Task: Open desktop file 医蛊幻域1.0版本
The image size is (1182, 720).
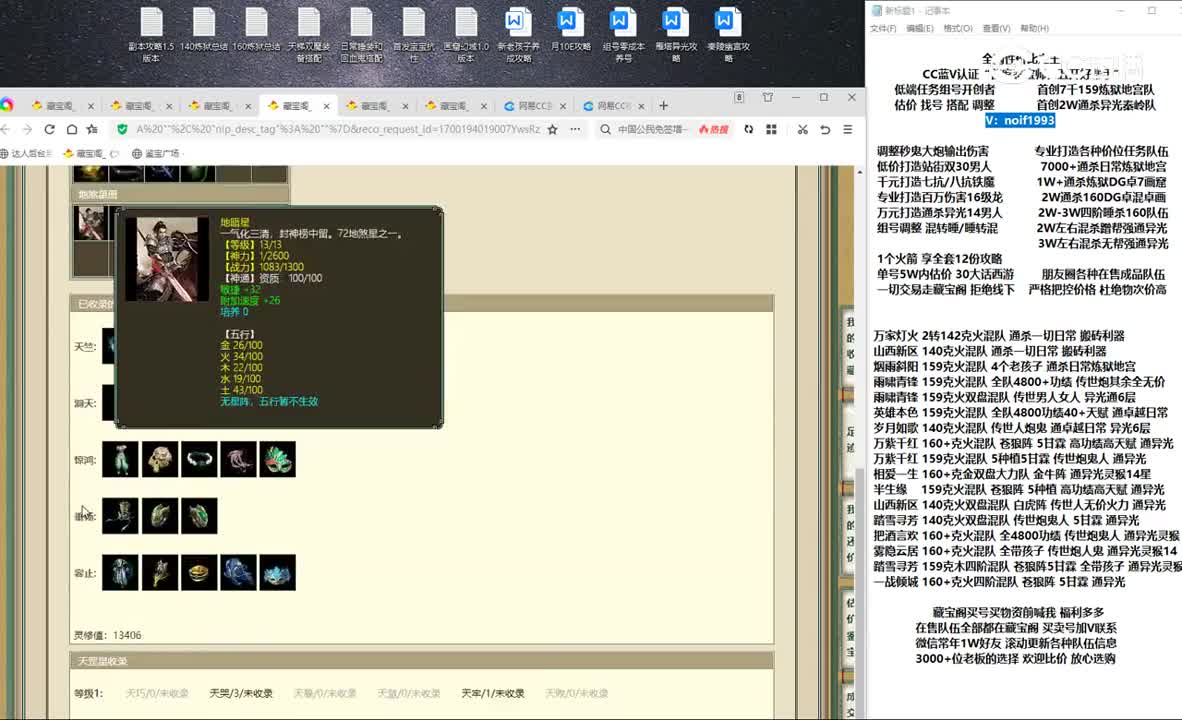Action: [x=466, y=35]
